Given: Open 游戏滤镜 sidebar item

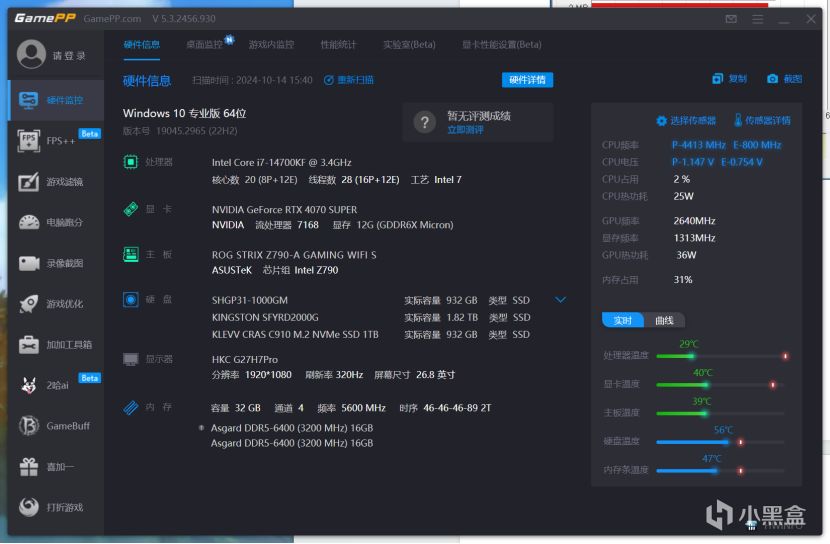Looking at the screenshot, I should tap(56, 182).
